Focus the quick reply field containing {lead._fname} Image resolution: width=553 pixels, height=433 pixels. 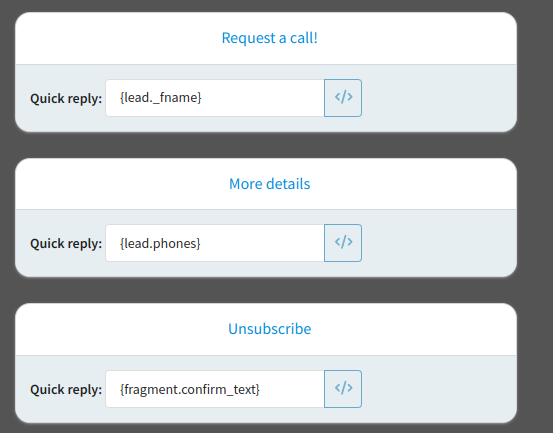[215, 98]
